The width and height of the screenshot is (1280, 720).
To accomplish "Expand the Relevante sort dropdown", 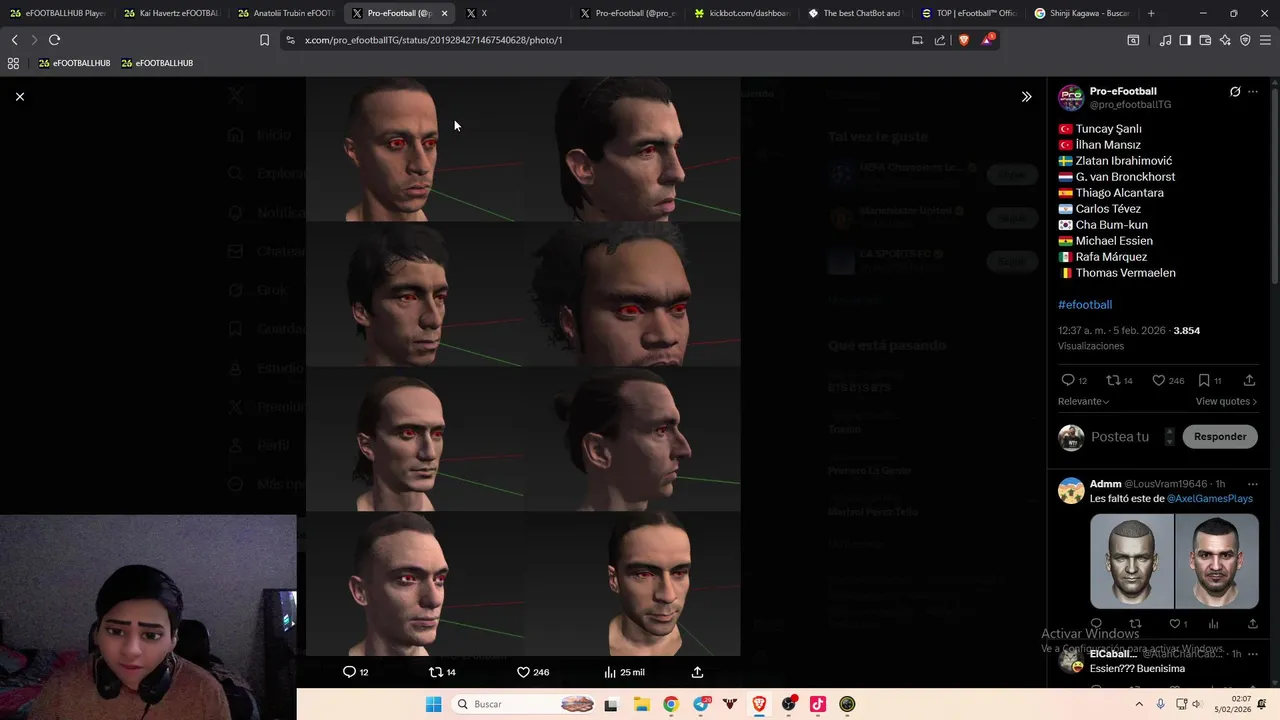I will [x=1084, y=401].
